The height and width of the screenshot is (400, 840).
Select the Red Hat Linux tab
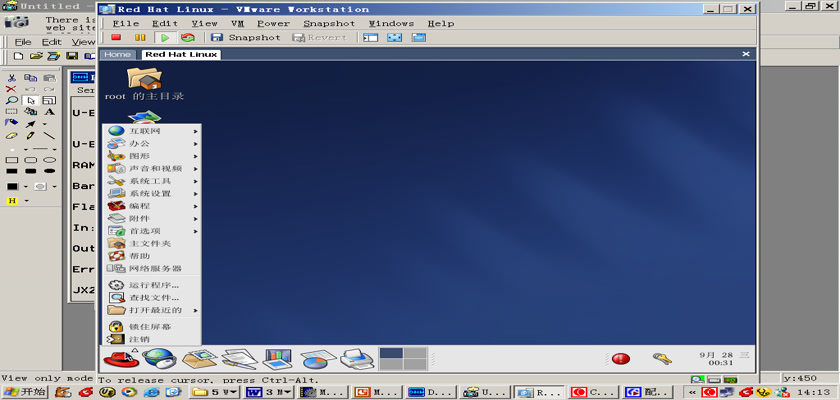pos(181,54)
